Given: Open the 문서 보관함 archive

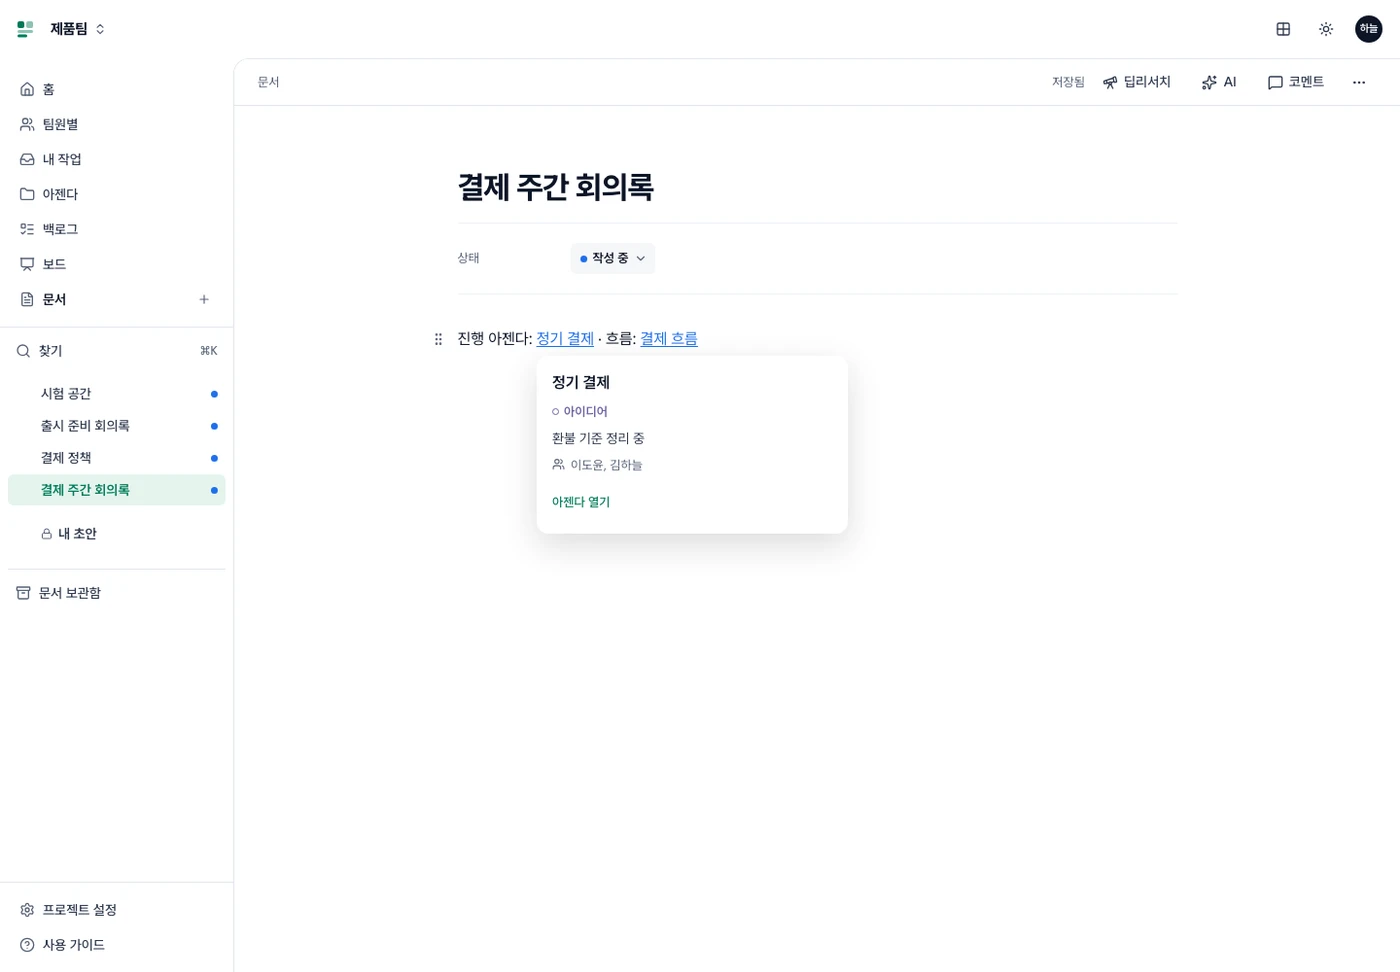Looking at the screenshot, I should point(116,593).
